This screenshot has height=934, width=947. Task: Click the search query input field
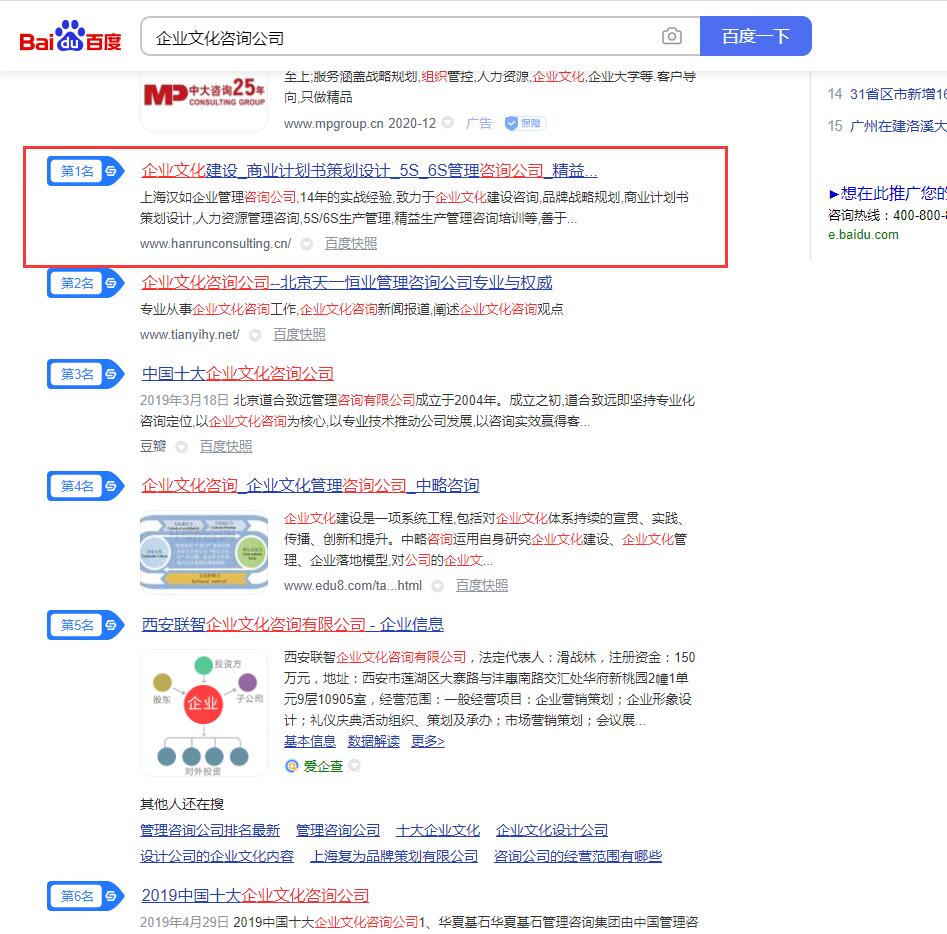click(x=400, y=37)
